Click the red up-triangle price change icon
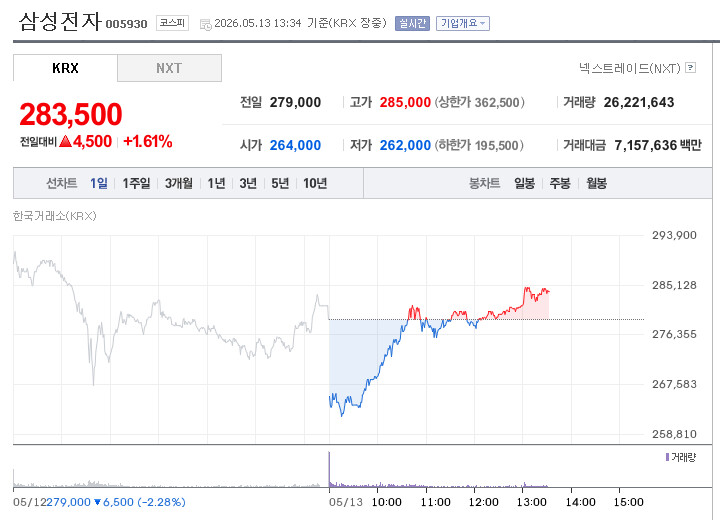 pos(66,141)
